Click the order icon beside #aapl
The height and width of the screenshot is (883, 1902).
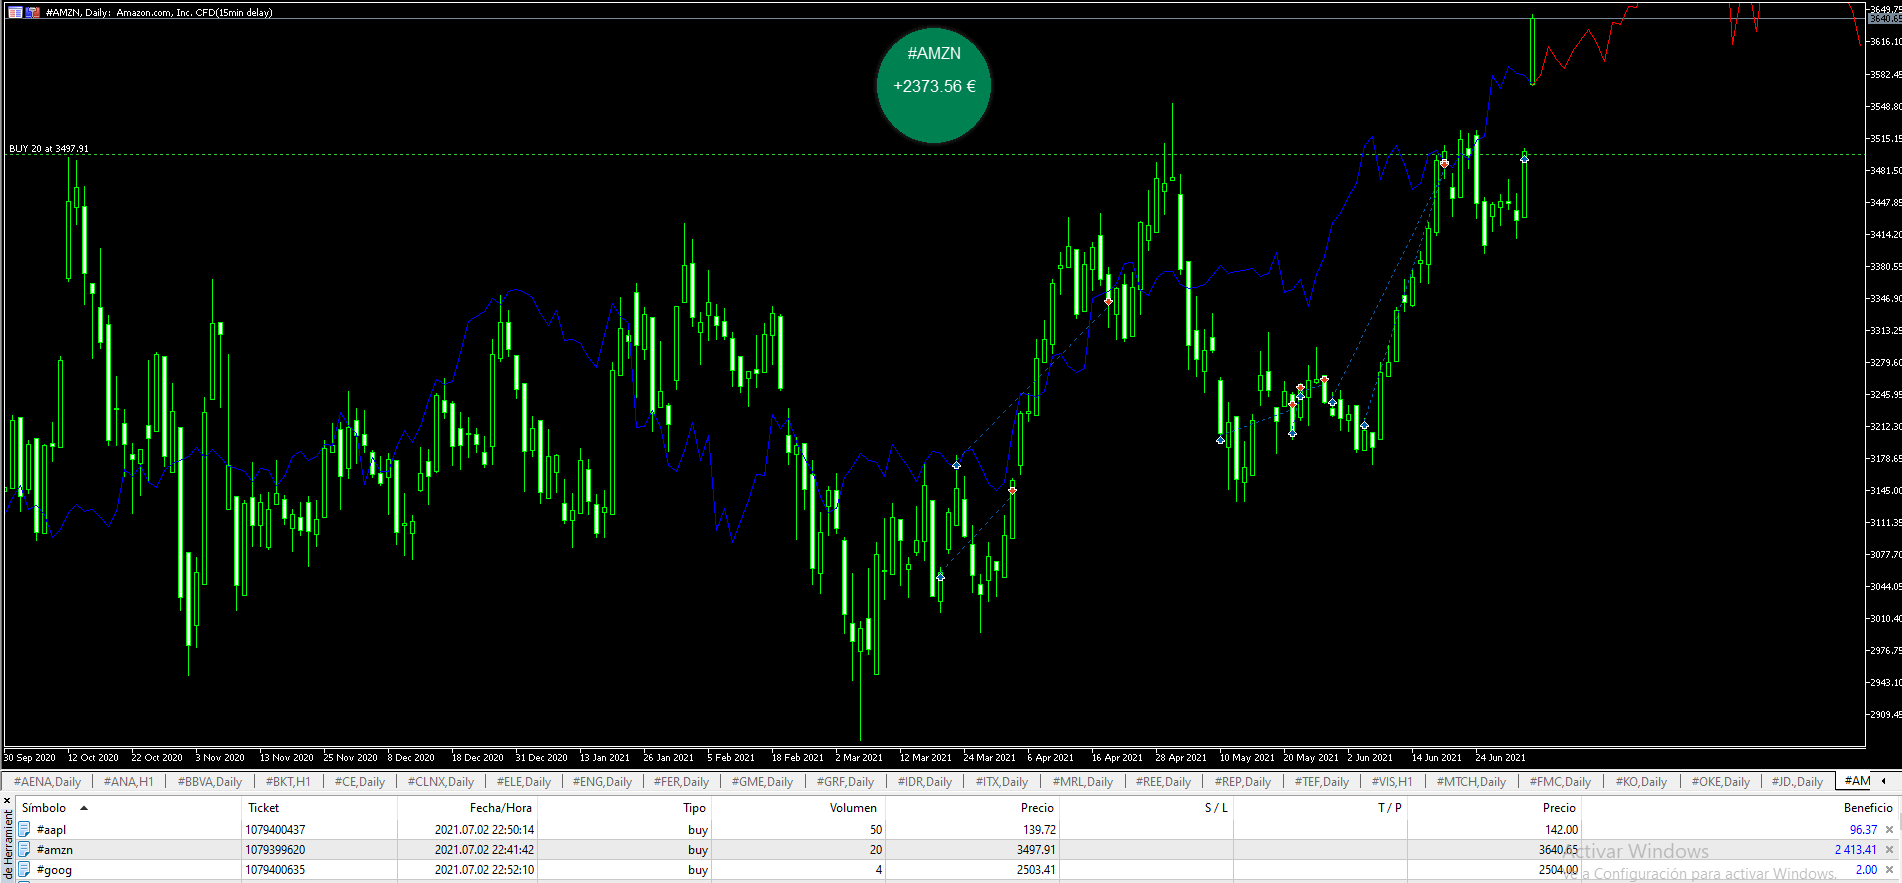[24, 830]
